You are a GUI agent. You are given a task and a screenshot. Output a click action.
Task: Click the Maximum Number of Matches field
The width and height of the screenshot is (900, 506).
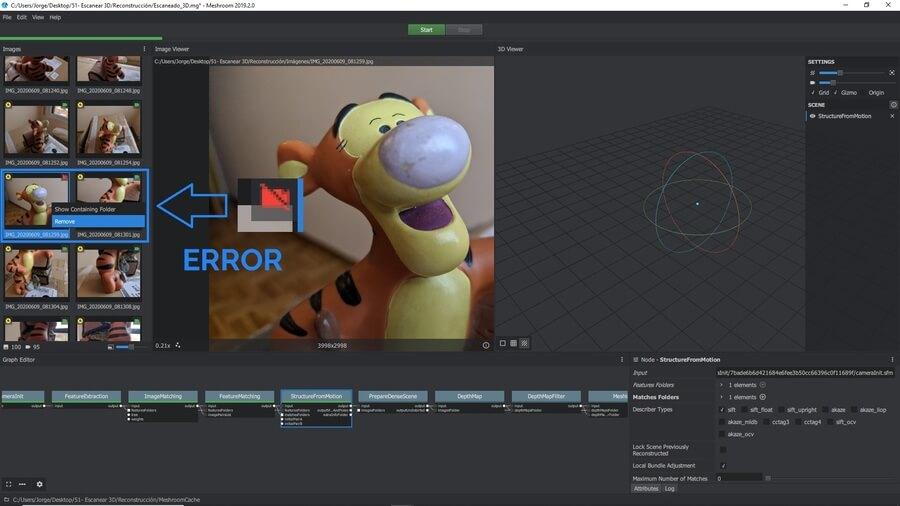tap(739, 478)
